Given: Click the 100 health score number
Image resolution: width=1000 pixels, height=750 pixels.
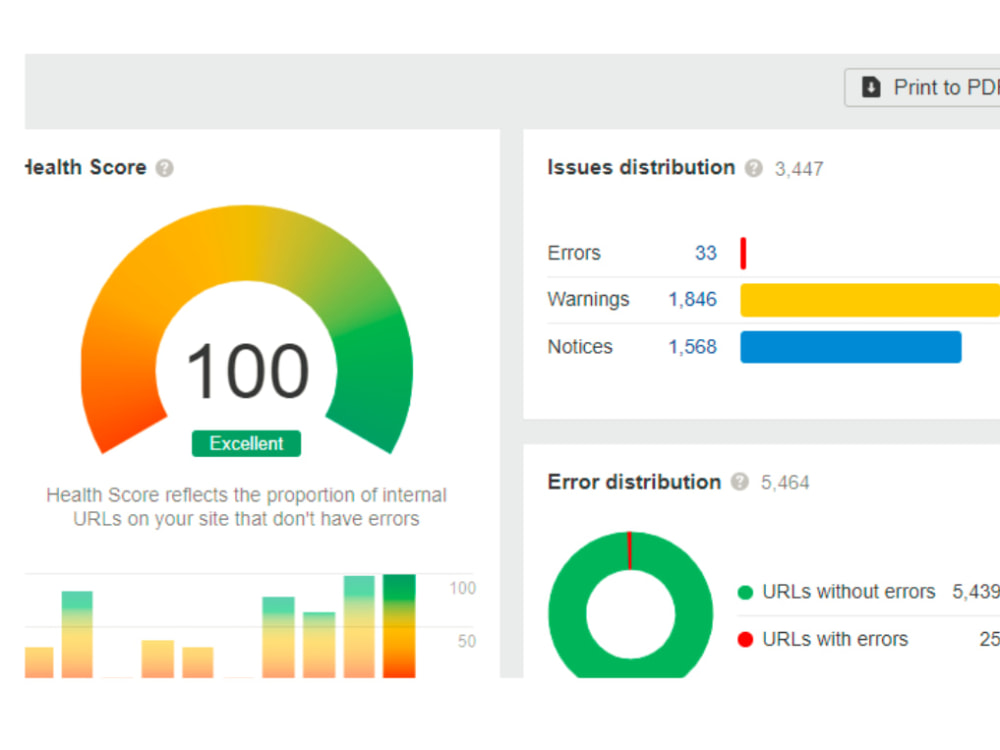Looking at the screenshot, I should pos(247,371).
